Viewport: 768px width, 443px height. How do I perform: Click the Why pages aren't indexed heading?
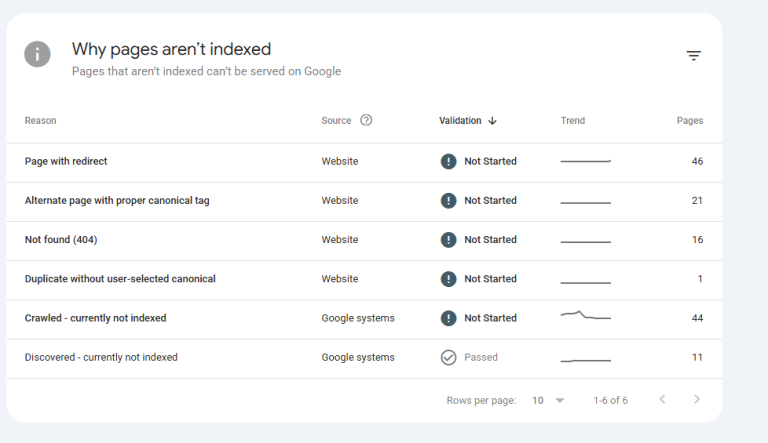(x=171, y=49)
